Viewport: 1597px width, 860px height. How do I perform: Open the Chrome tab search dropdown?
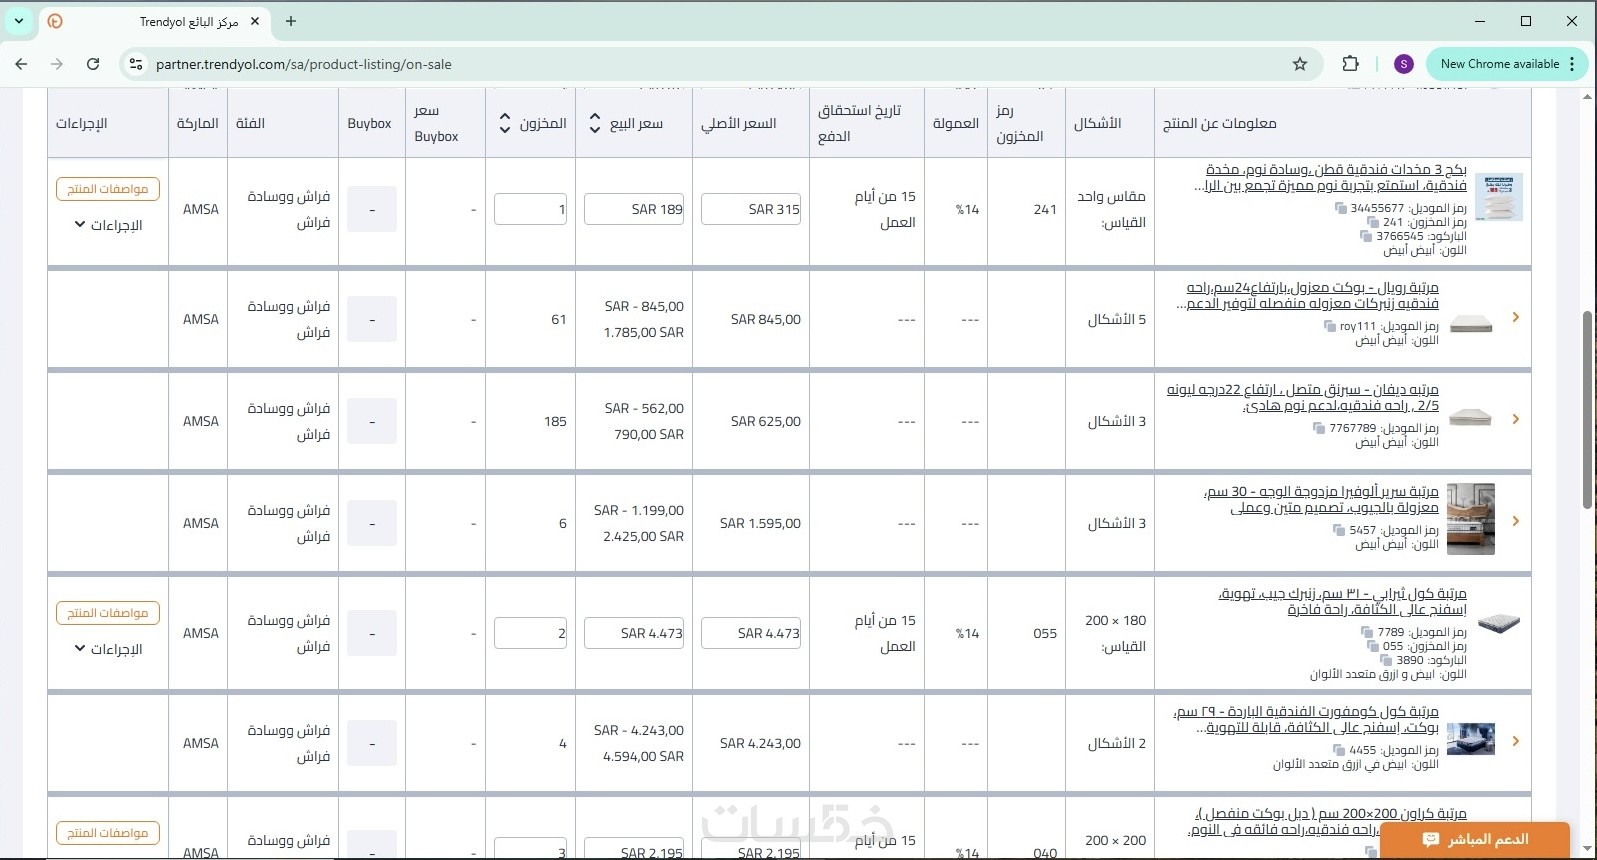click(x=19, y=21)
